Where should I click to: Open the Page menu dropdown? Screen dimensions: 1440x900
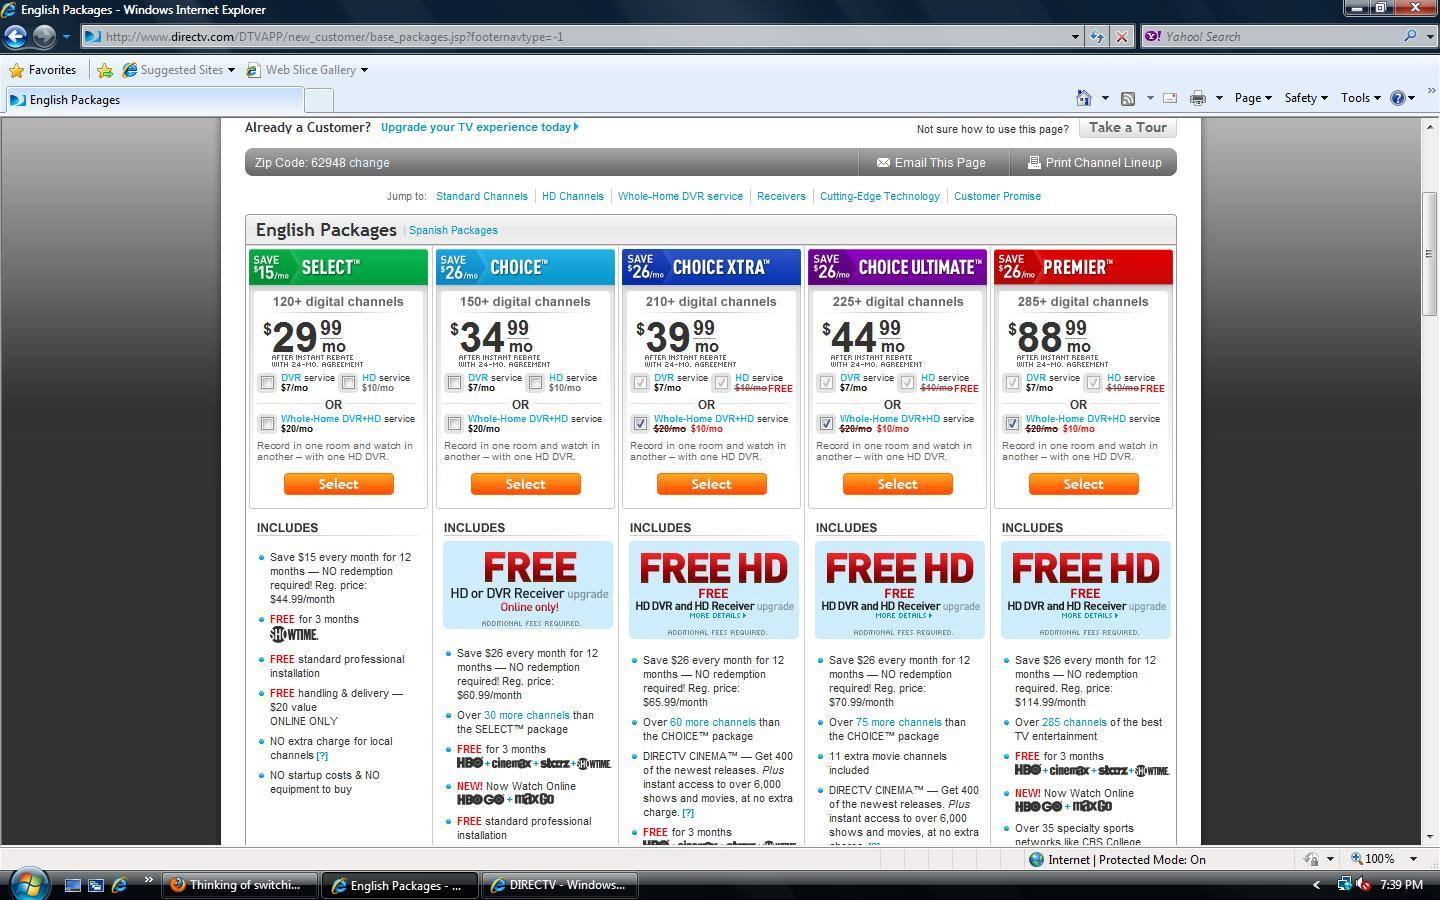pos(1252,98)
